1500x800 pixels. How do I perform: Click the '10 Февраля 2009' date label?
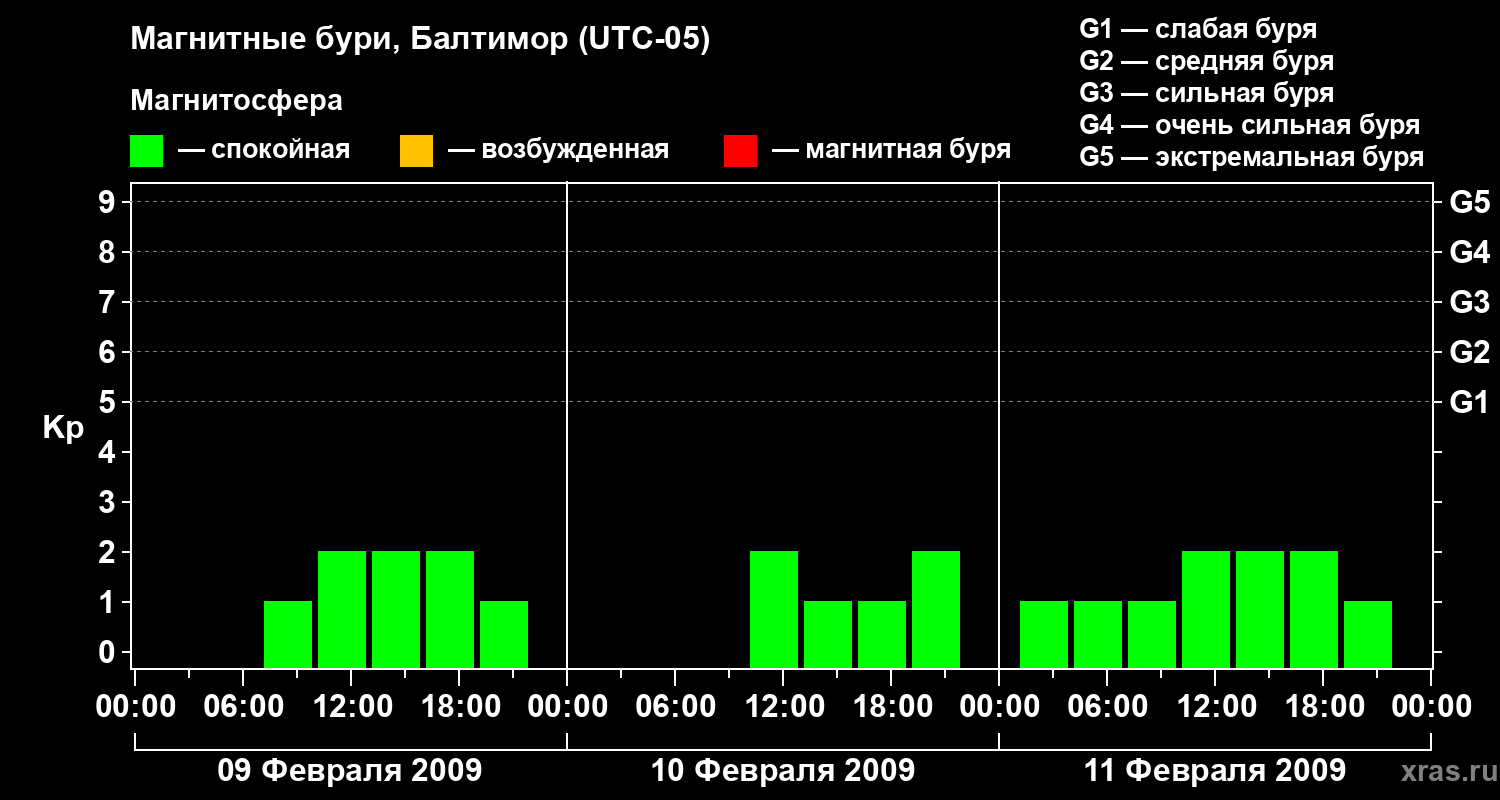coord(783,770)
